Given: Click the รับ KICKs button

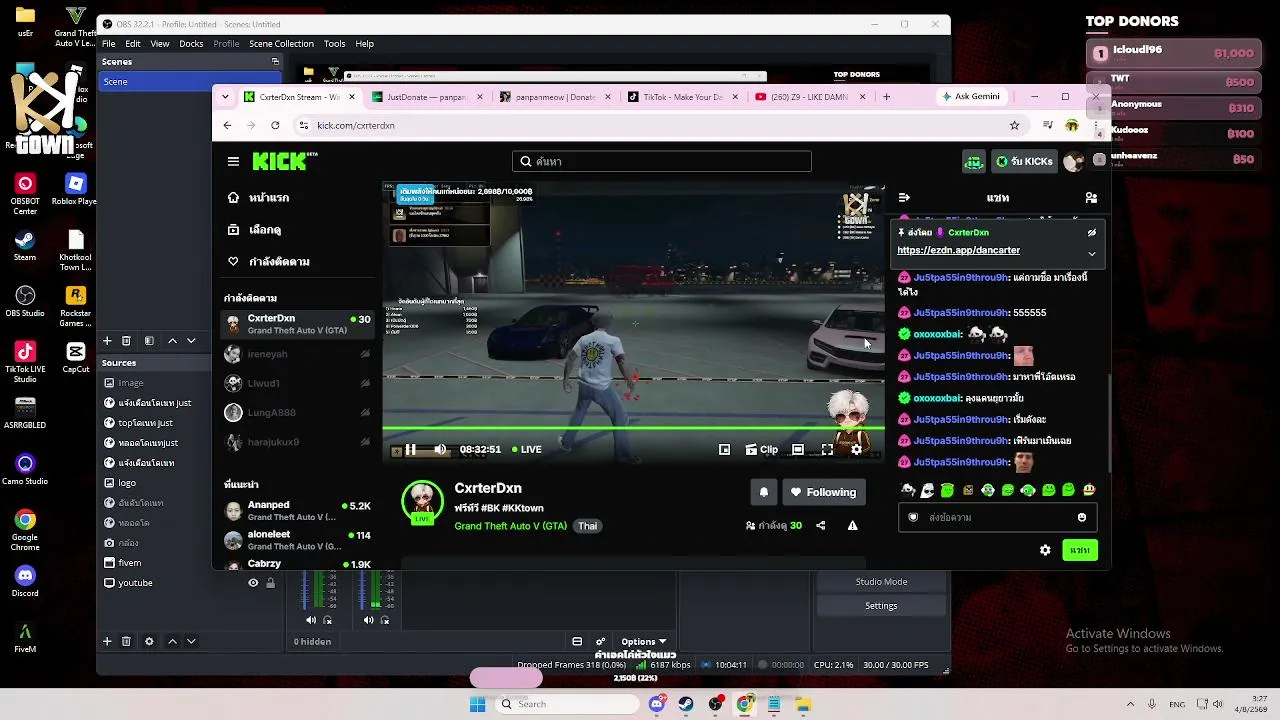Looking at the screenshot, I should (1024, 161).
